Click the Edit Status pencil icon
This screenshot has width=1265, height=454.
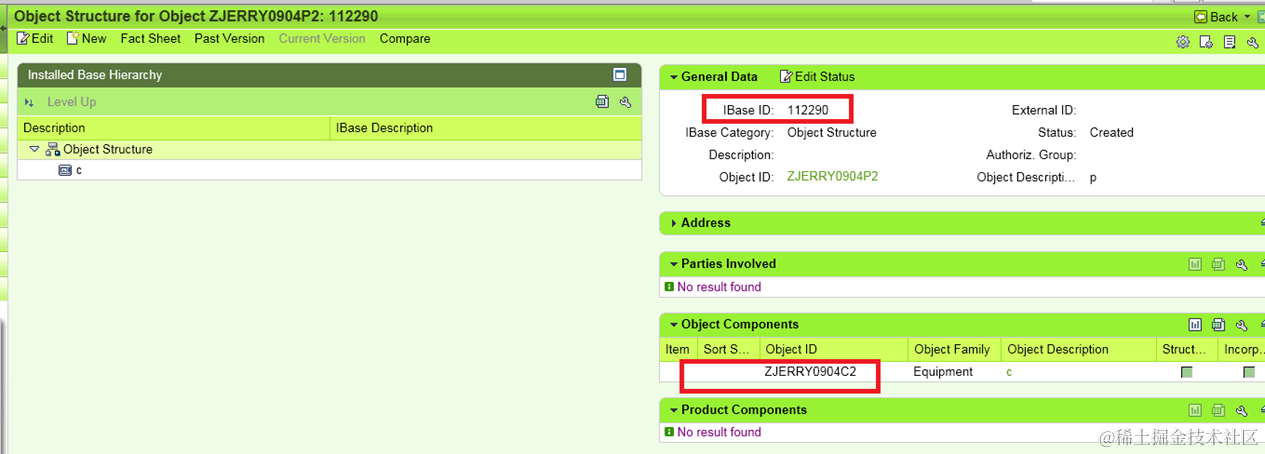pyautogui.click(x=786, y=77)
